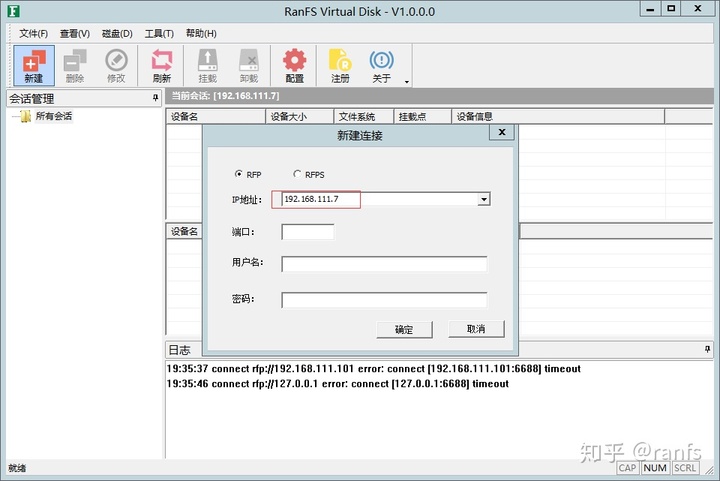Click the SCRL status bar indicator

pyautogui.click(x=685, y=468)
